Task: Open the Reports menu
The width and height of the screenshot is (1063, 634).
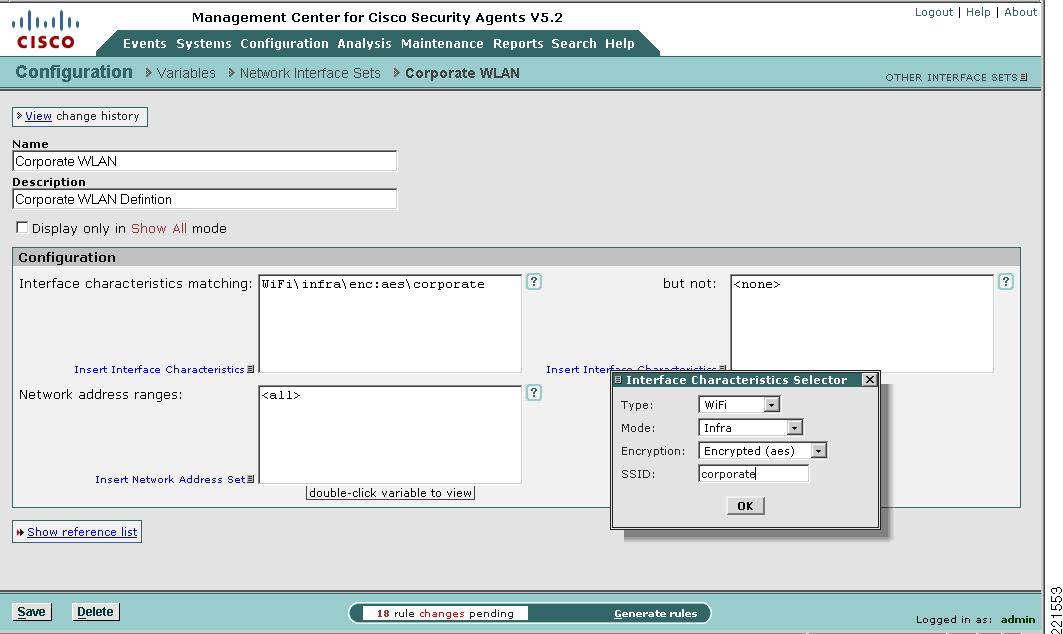Action: (518, 43)
